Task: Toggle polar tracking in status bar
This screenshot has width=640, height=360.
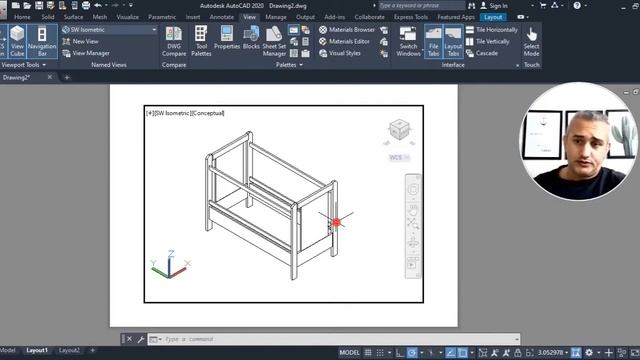Action: (412, 353)
